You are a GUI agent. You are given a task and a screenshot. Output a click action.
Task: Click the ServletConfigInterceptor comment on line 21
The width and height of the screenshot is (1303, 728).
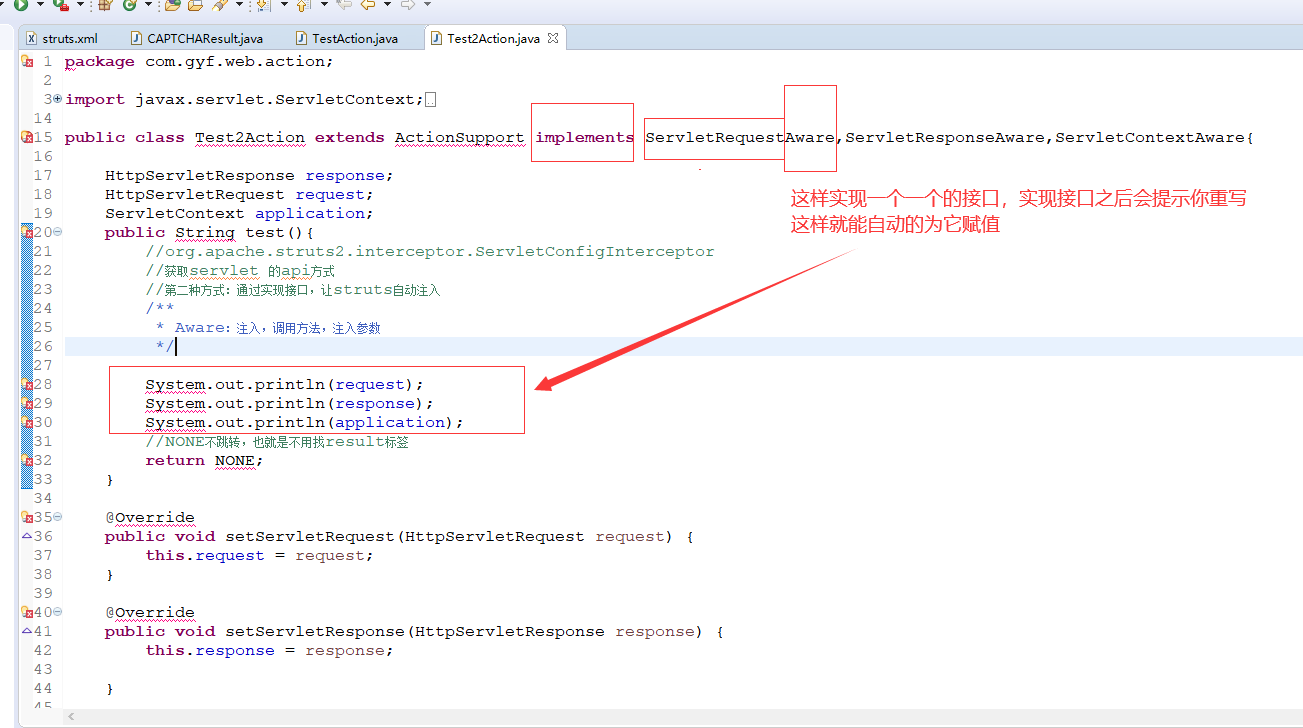point(430,252)
